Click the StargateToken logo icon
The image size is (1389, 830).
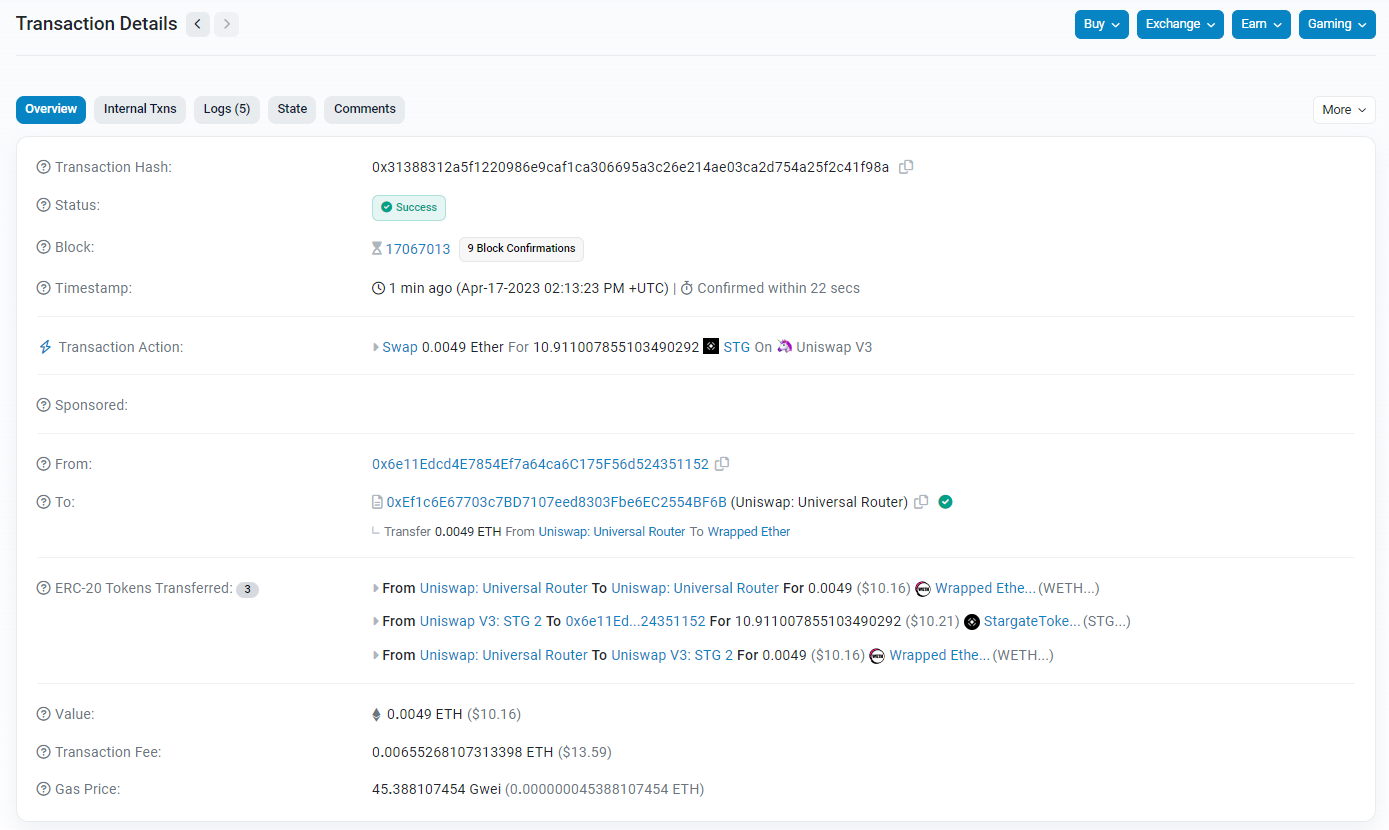[971, 622]
